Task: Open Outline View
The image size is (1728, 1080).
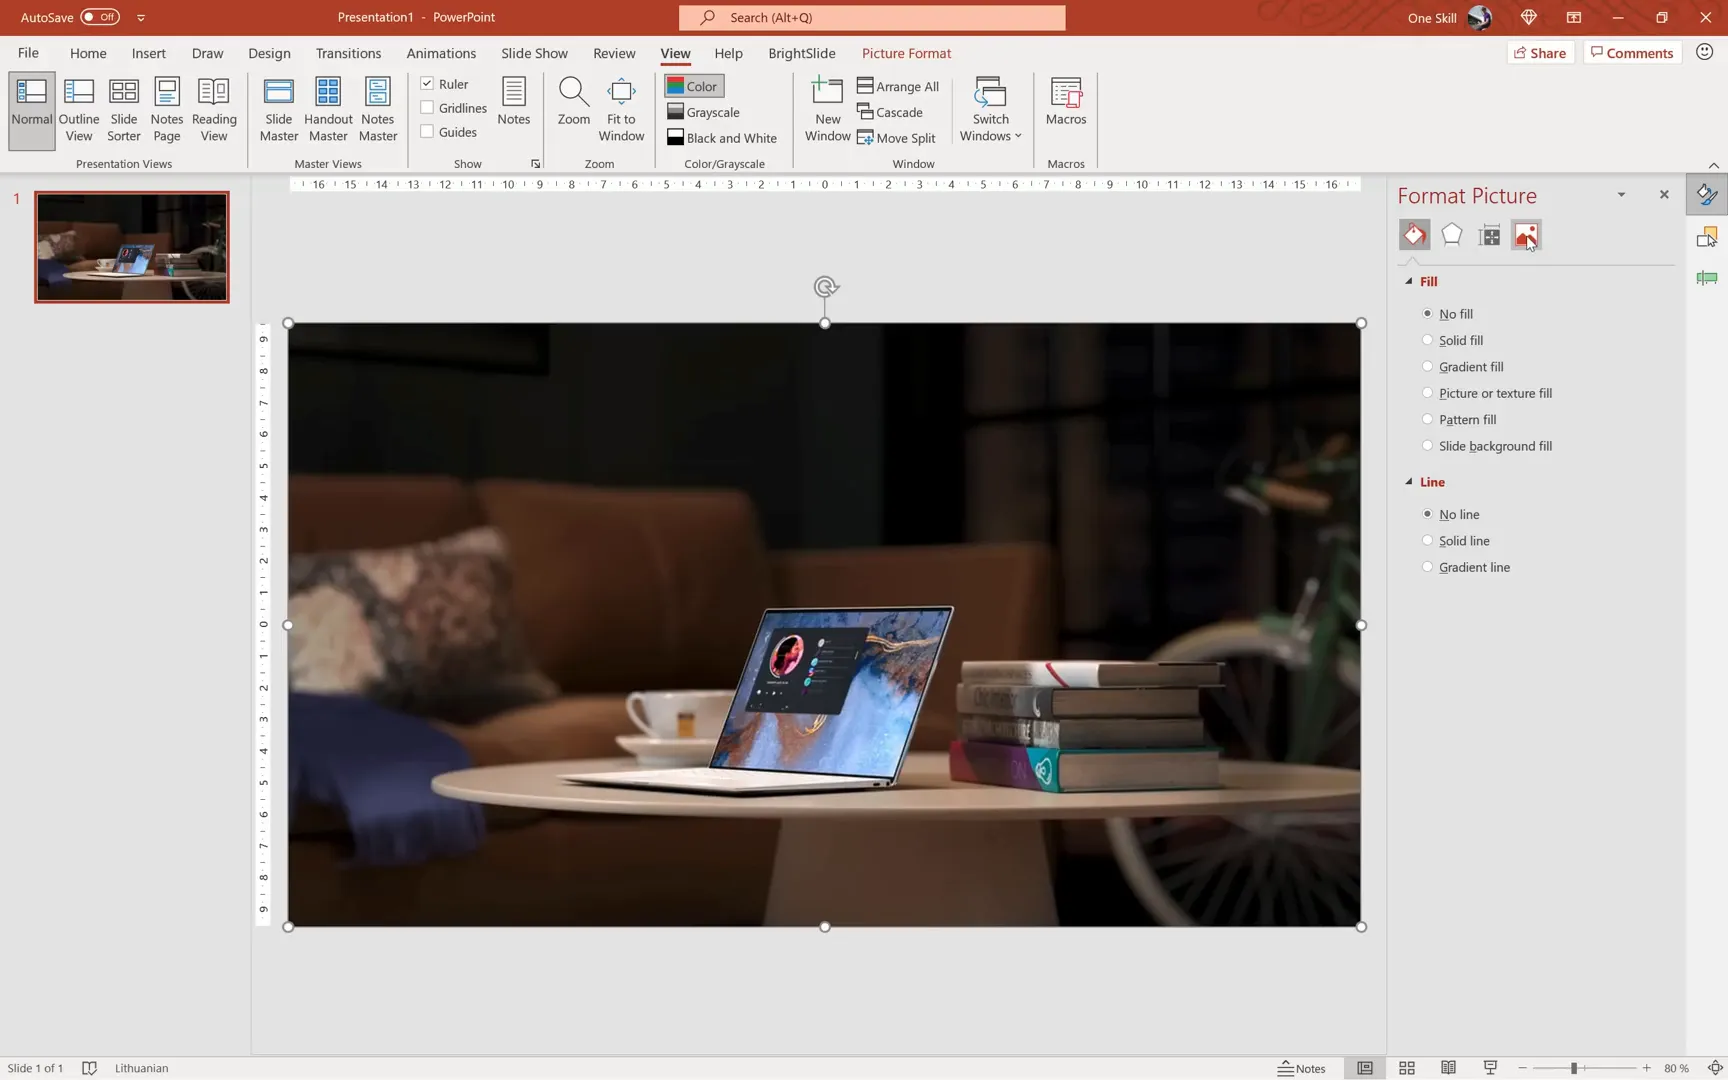Action: tap(78, 110)
